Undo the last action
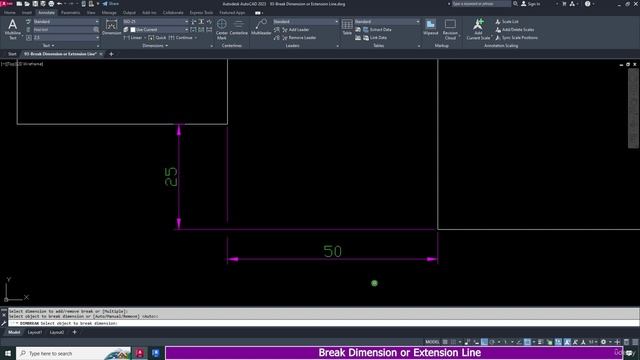The width and height of the screenshot is (640, 360). pos(60,4)
